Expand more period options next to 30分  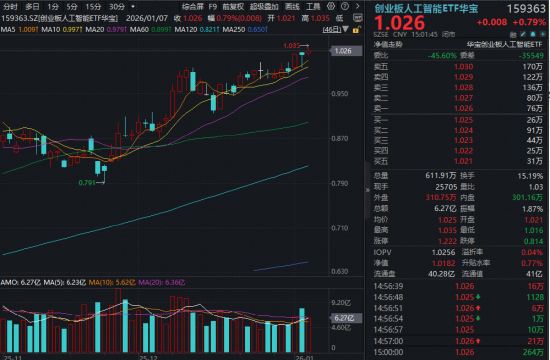pos(133,7)
